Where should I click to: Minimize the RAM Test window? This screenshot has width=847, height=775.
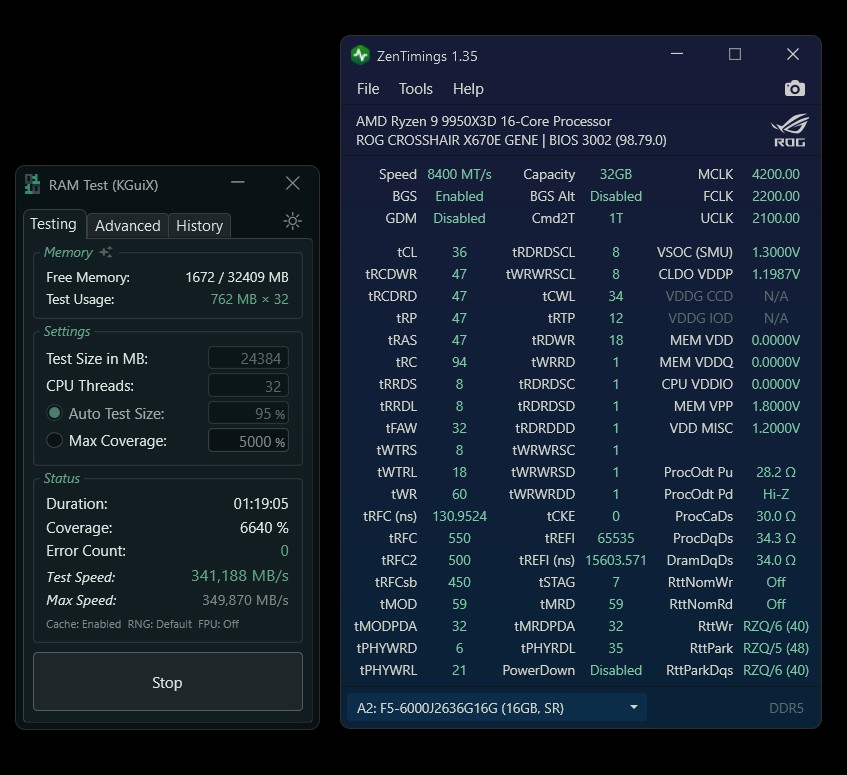(238, 183)
